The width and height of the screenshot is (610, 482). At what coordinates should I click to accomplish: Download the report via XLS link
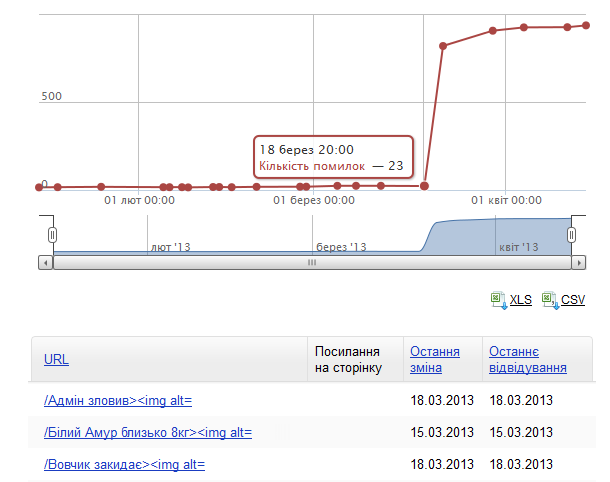[x=521, y=299]
